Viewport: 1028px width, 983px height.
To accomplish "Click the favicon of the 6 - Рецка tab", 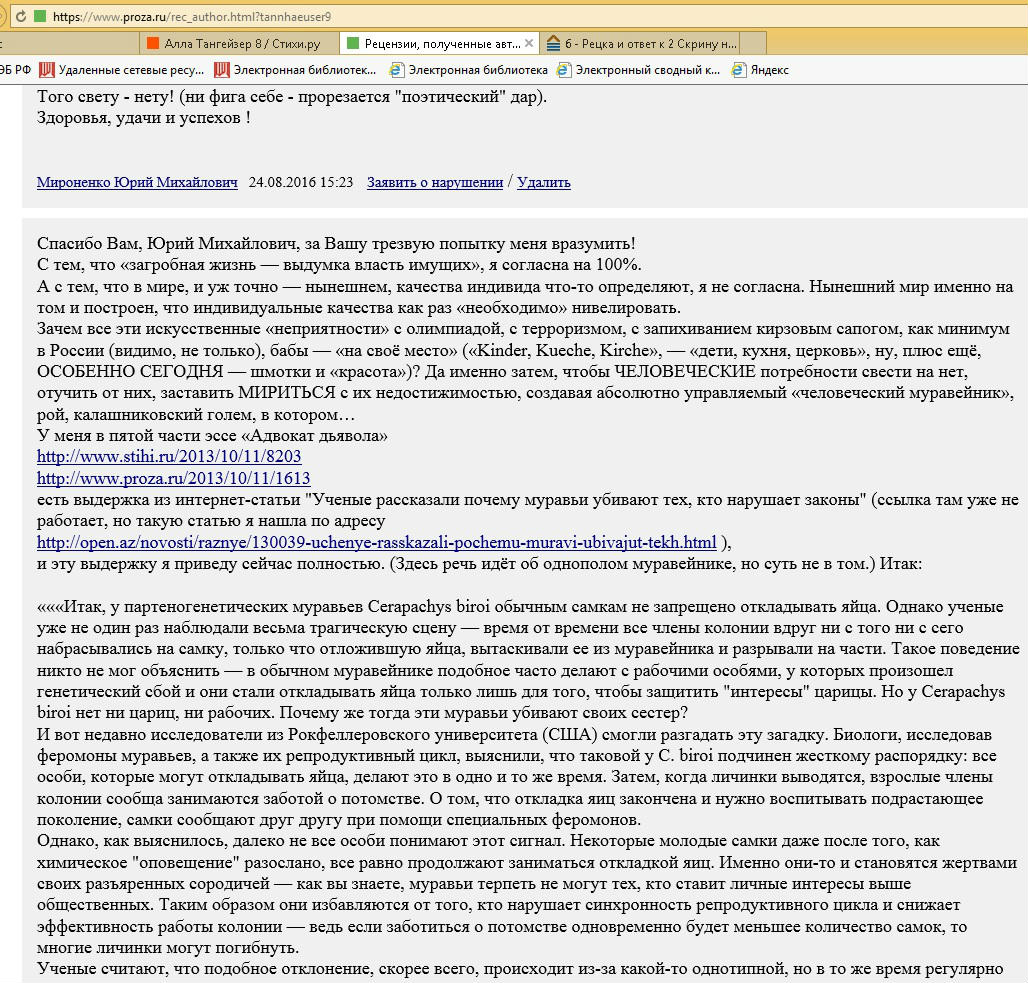I will coord(553,43).
